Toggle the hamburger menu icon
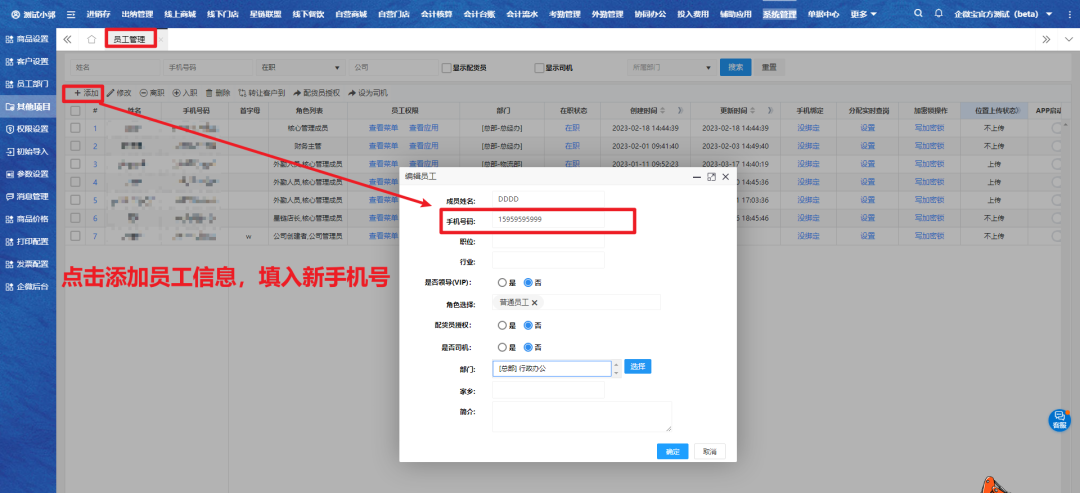The height and width of the screenshot is (493, 1080). (x=71, y=14)
